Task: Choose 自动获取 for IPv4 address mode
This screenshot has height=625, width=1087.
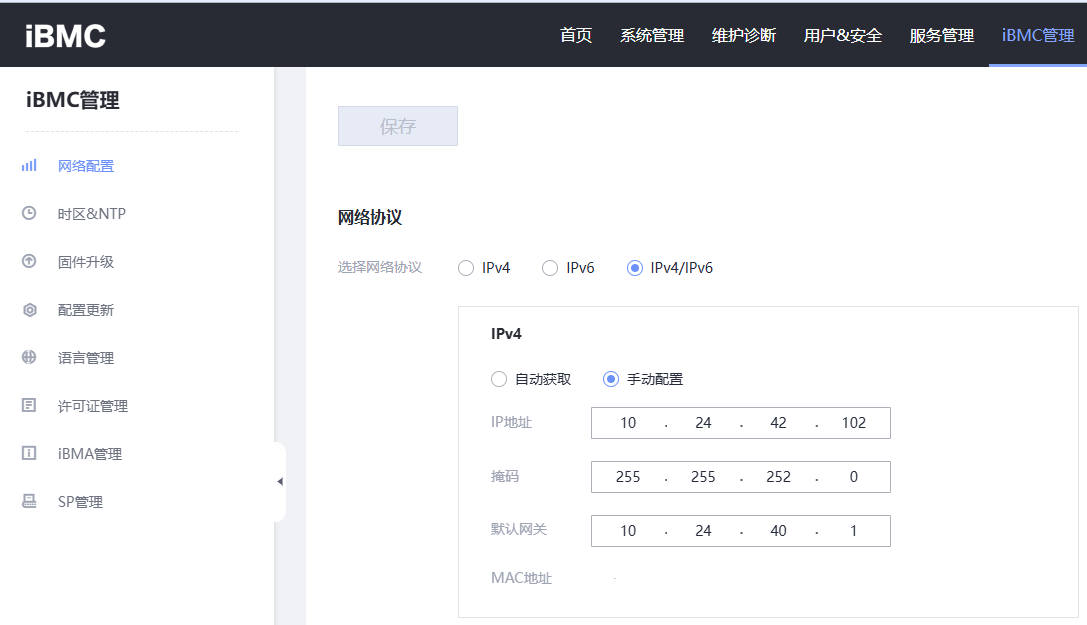Action: click(499, 379)
